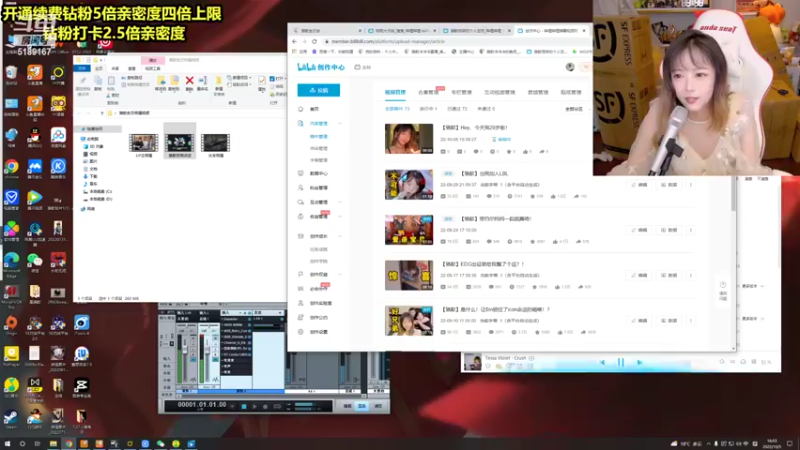Screen dimensions: 800x450
Task: Open the thumbnail of the 'Hey, 今天我29岁啦' video
Action: click(409, 139)
